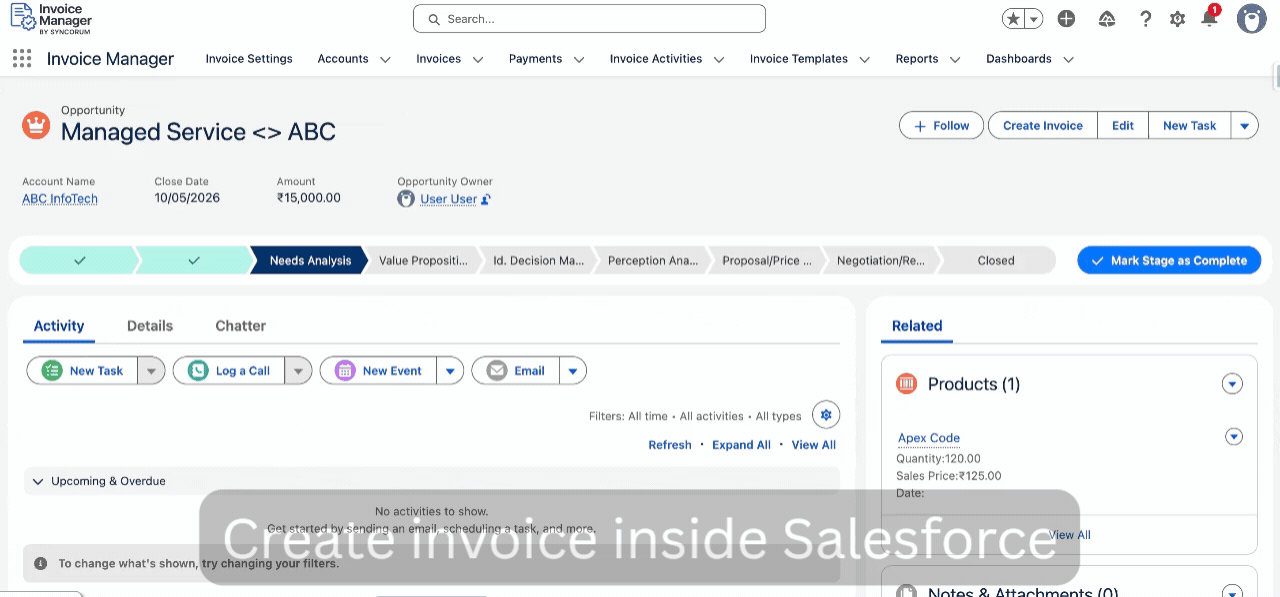This screenshot has width=1280, height=597.
Task: Select the Needs Analysis stage
Action: [x=310, y=261]
